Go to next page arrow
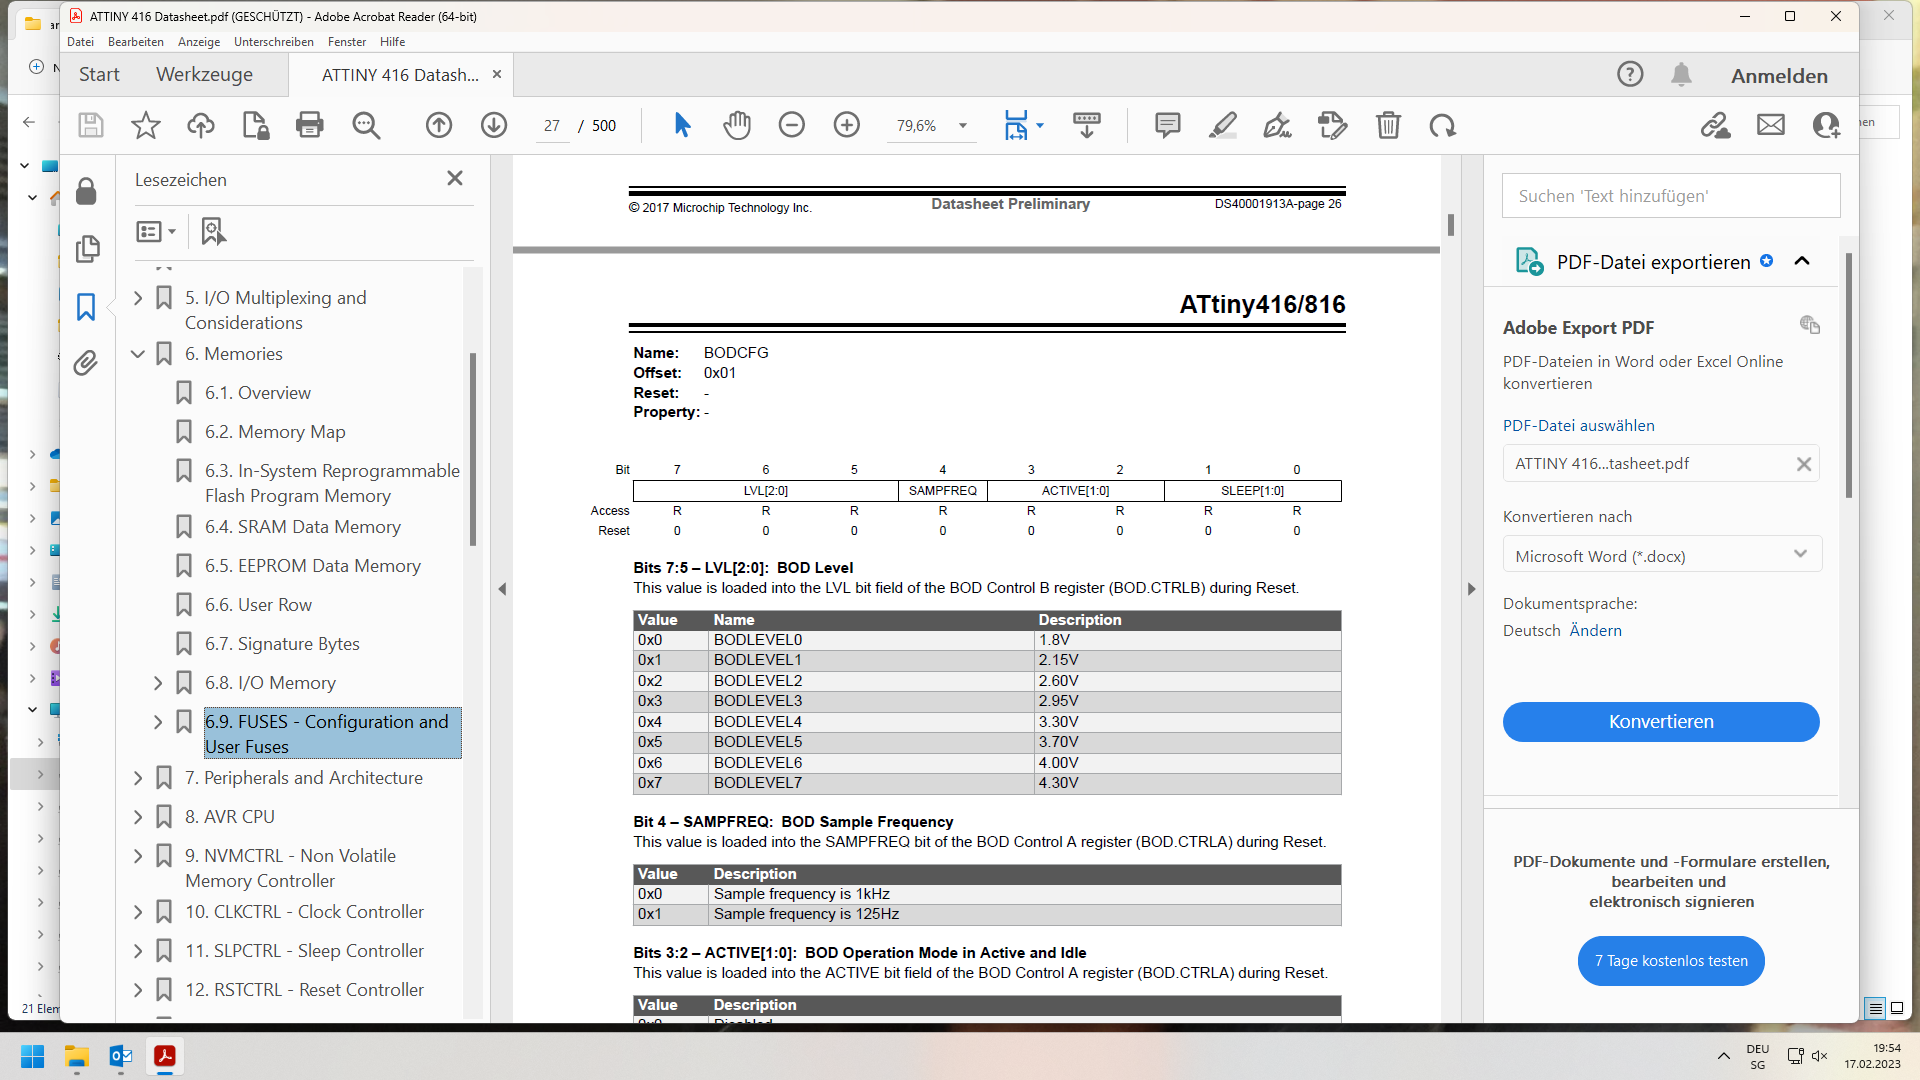This screenshot has width=1920, height=1080. click(494, 125)
